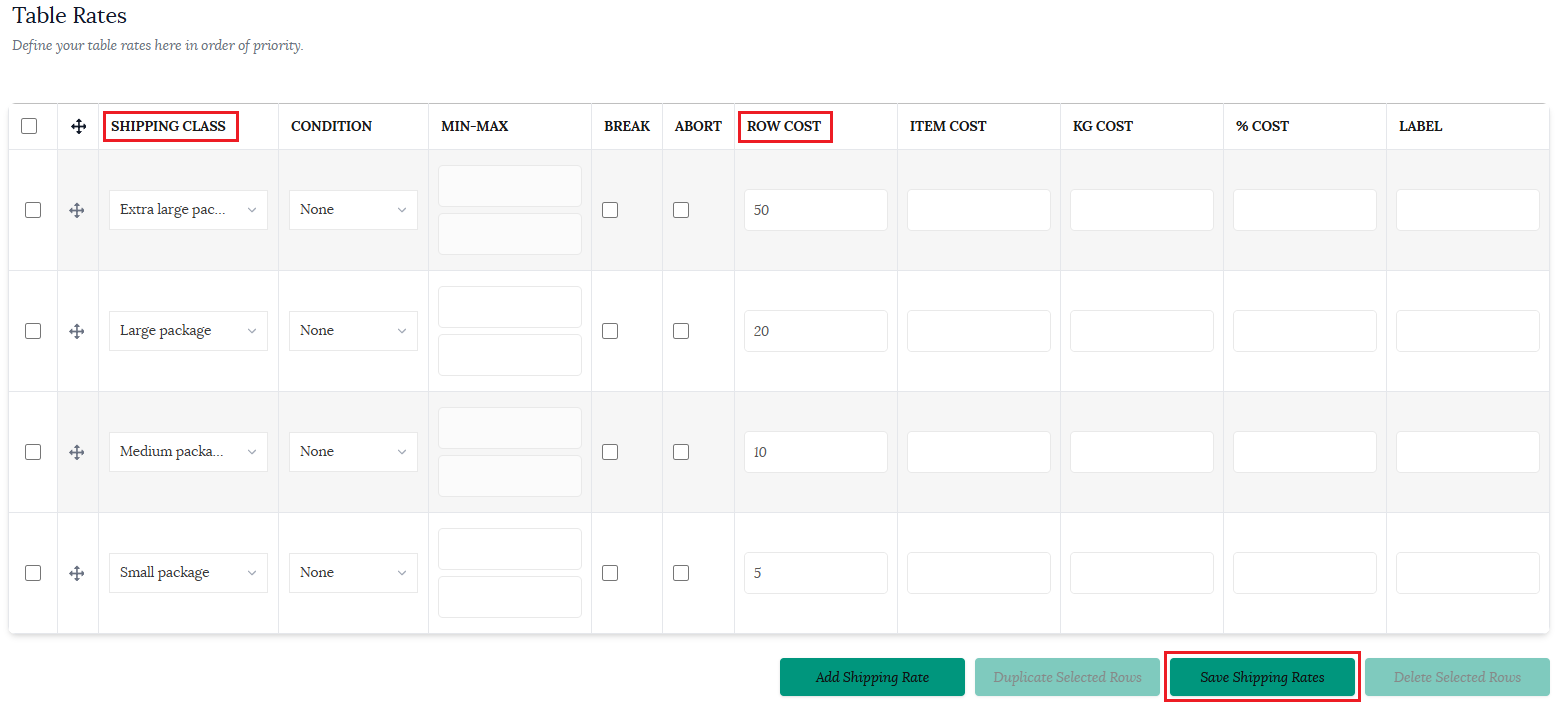Screen dimensions: 1564x706
Task: Click the move icon in the table header
Action: point(78,127)
